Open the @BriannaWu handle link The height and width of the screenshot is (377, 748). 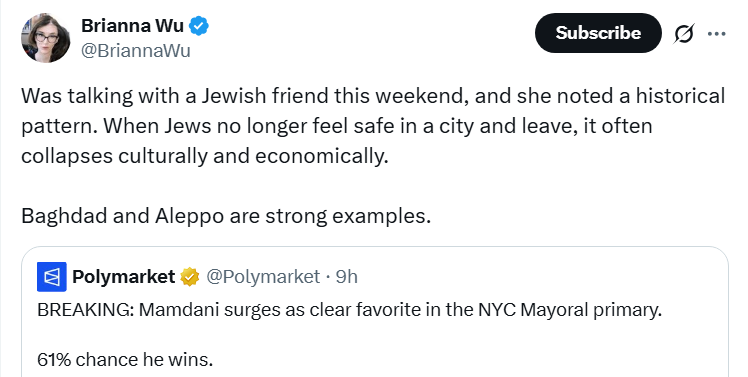(135, 51)
